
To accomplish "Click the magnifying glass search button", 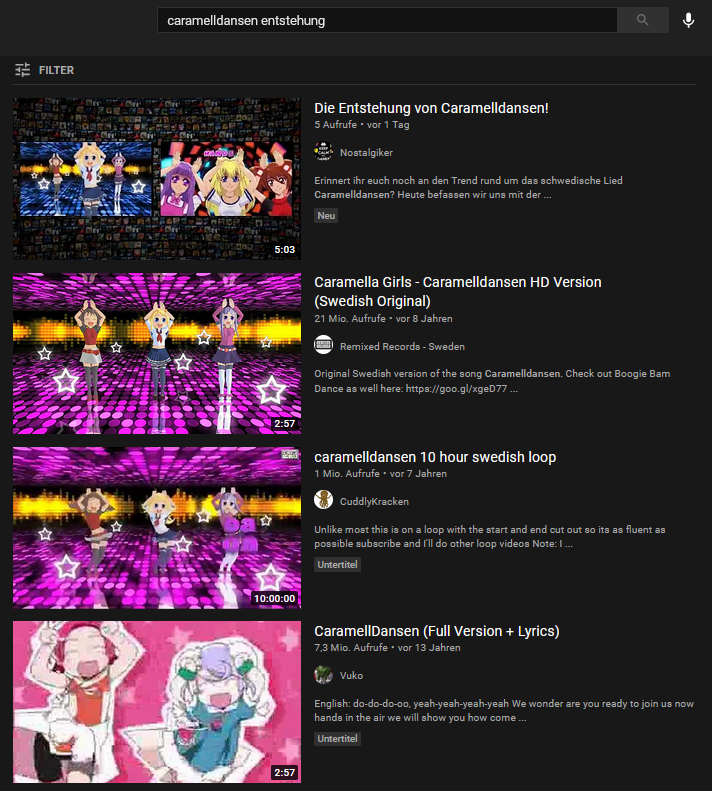I will 642,20.
